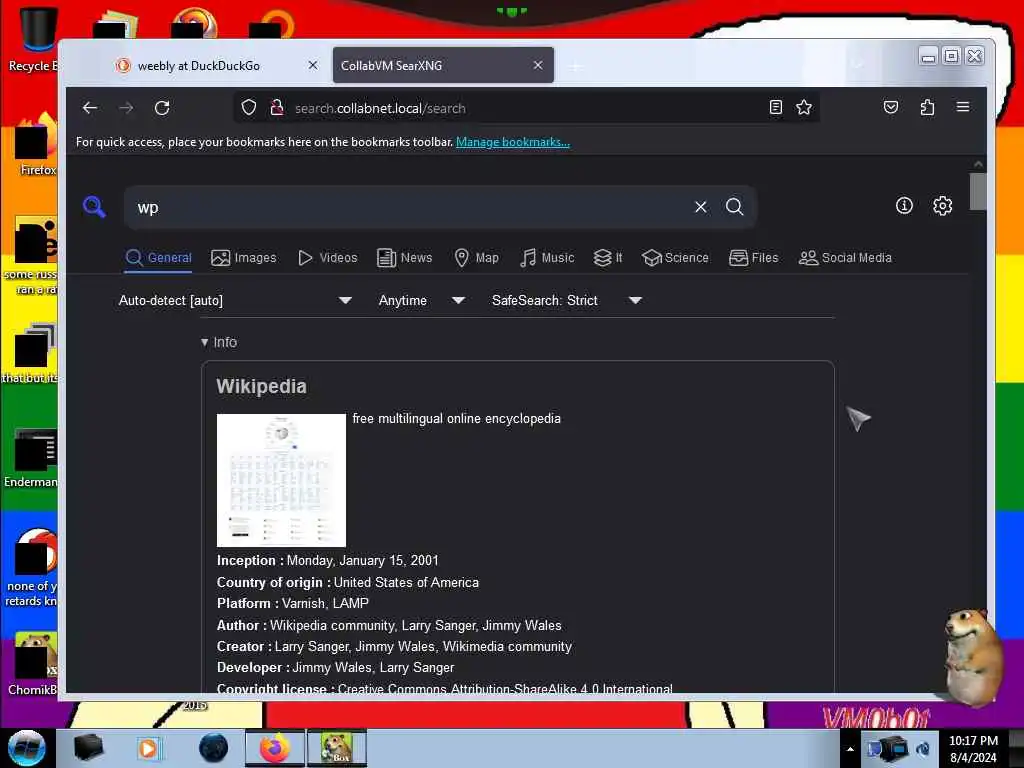
Task: Click the 'Monday, January 15, 2001' inception text
Action: coord(362,560)
